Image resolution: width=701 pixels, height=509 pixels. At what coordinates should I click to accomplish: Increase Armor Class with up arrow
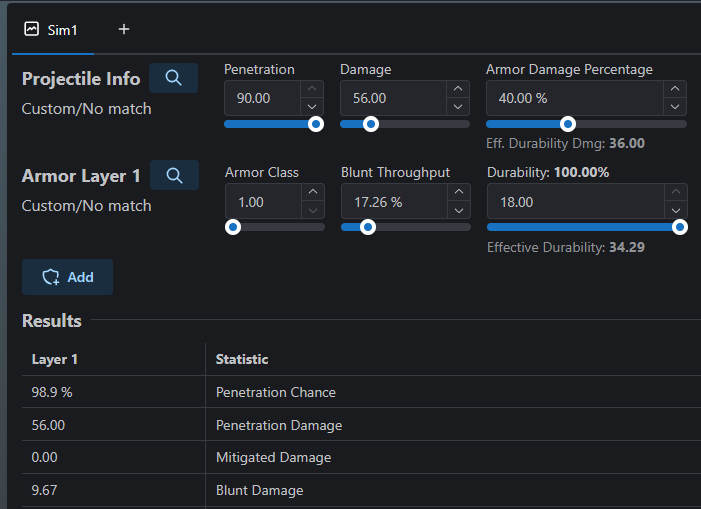click(313, 192)
